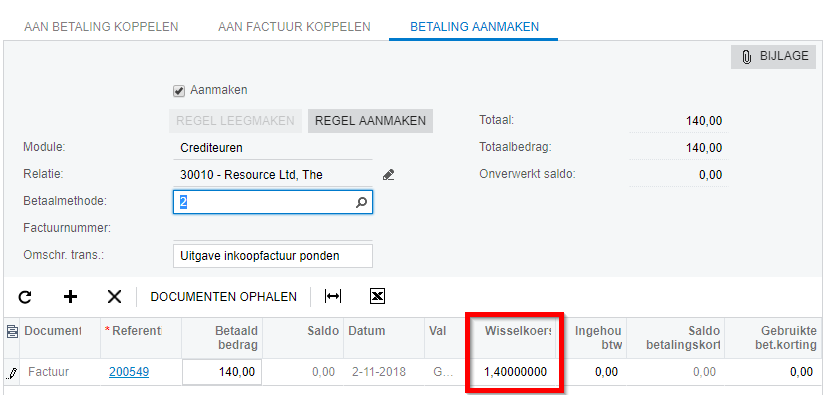Open Betaalmethode lookup magnifier
The width and height of the screenshot is (823, 395).
tap(361, 202)
